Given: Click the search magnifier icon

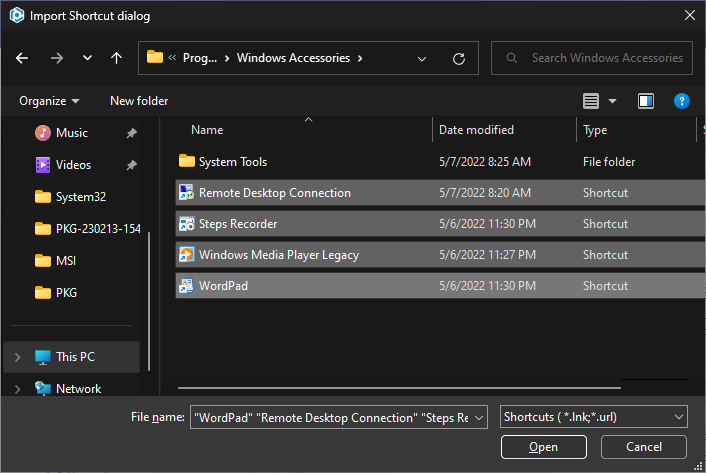Looking at the screenshot, I should coord(511,58).
